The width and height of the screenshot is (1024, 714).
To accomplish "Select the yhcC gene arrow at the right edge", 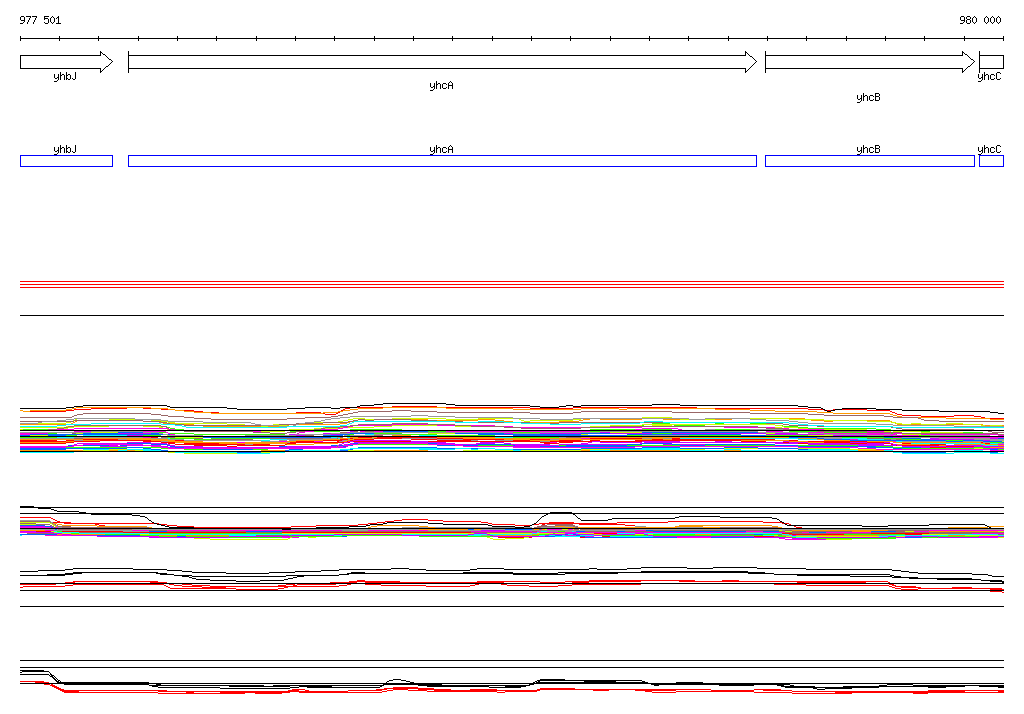I will (991, 62).
